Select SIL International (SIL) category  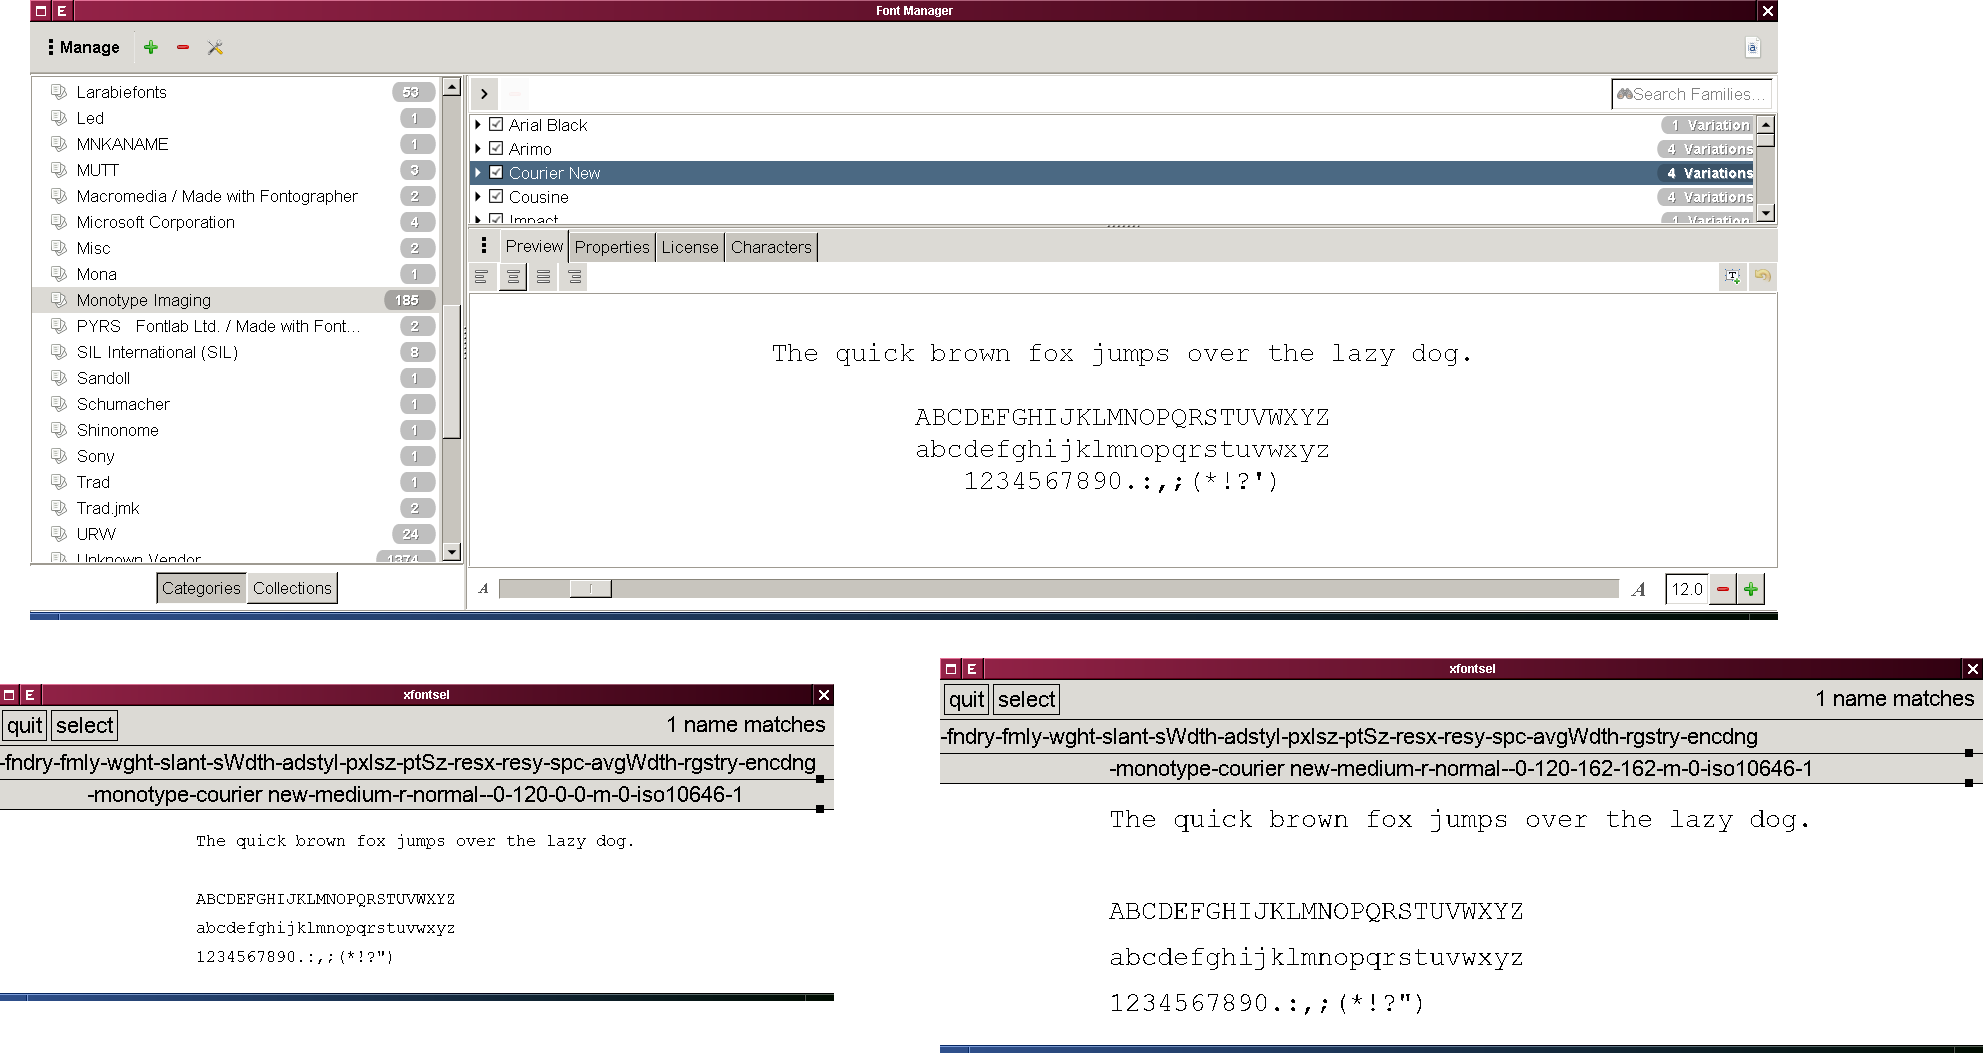click(235, 352)
